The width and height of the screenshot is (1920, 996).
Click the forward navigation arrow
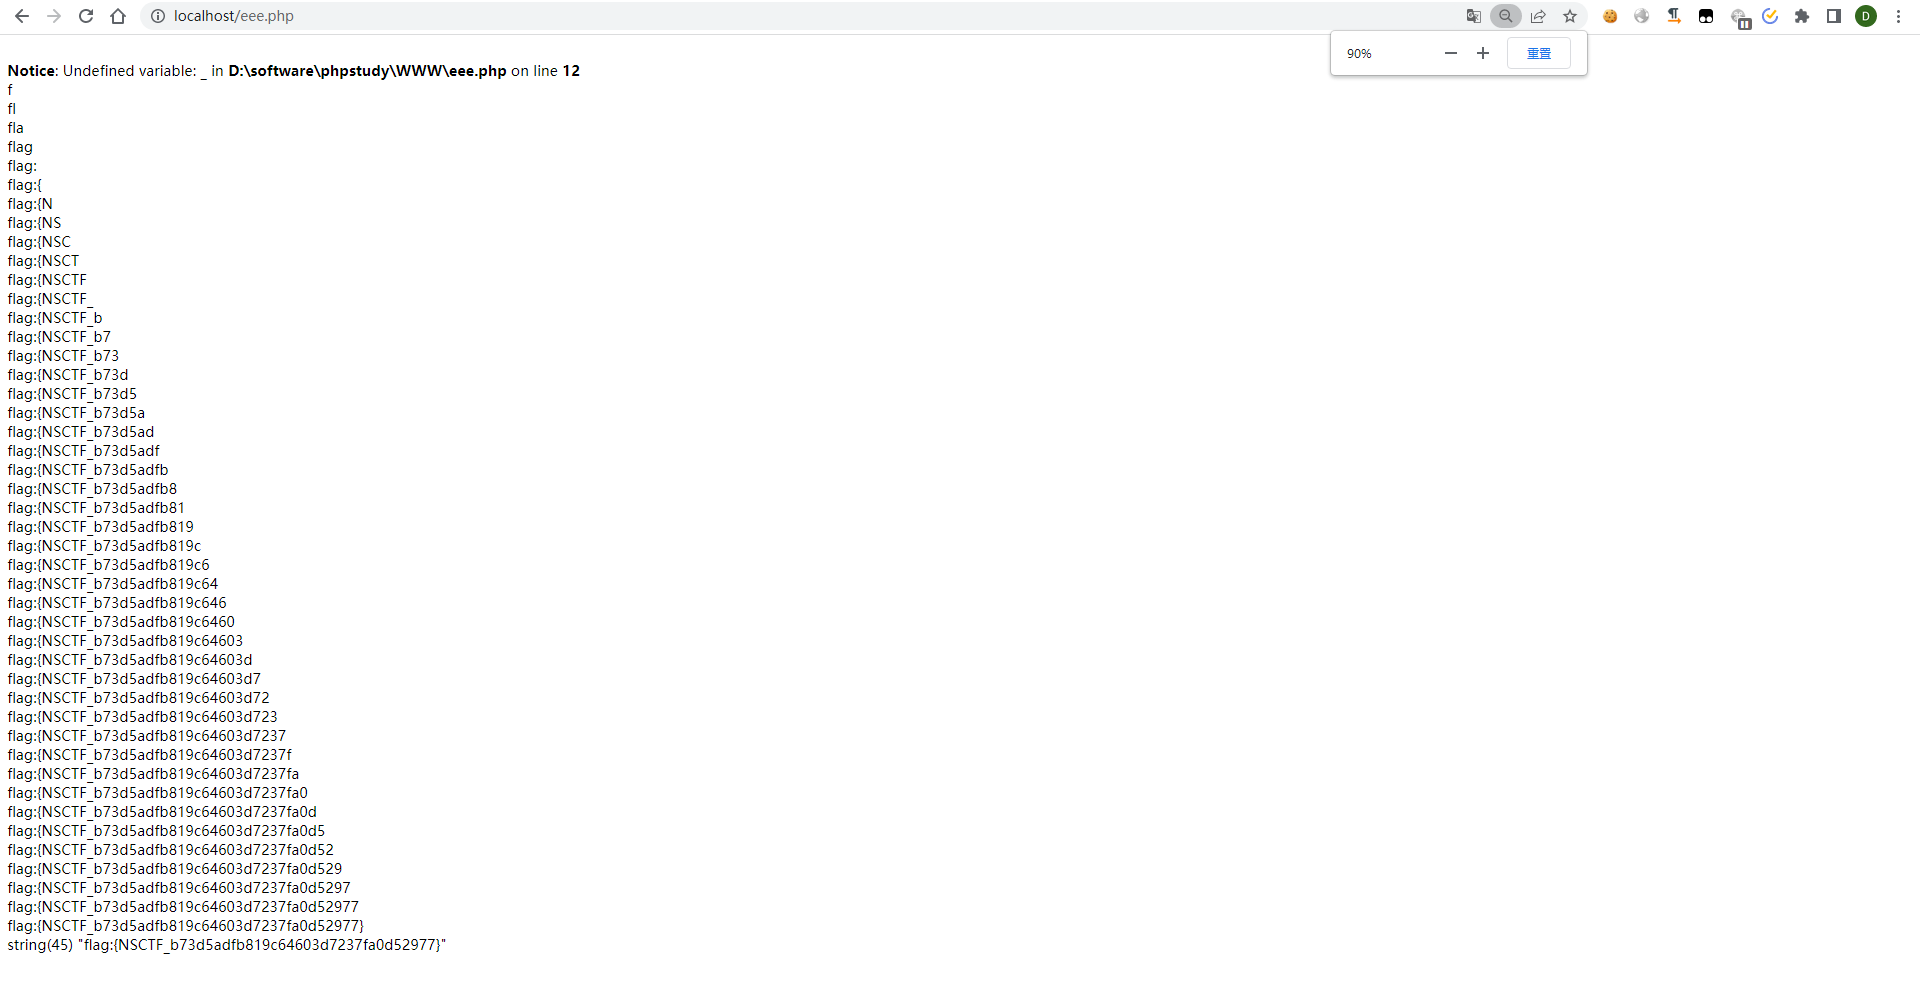(54, 16)
